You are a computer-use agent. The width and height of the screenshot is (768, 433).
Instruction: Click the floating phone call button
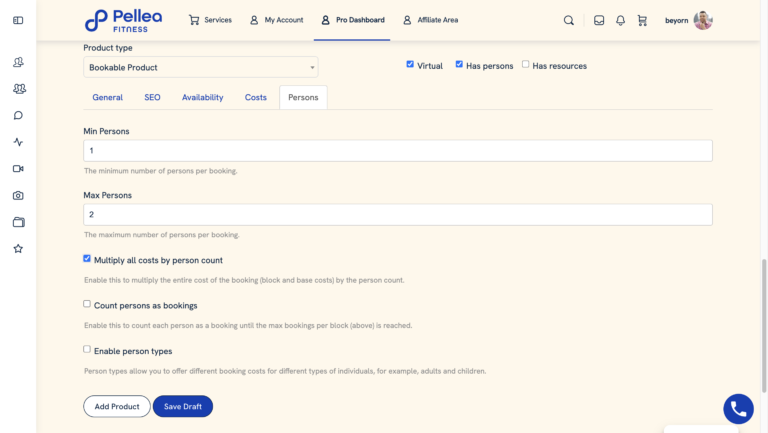tap(738, 409)
